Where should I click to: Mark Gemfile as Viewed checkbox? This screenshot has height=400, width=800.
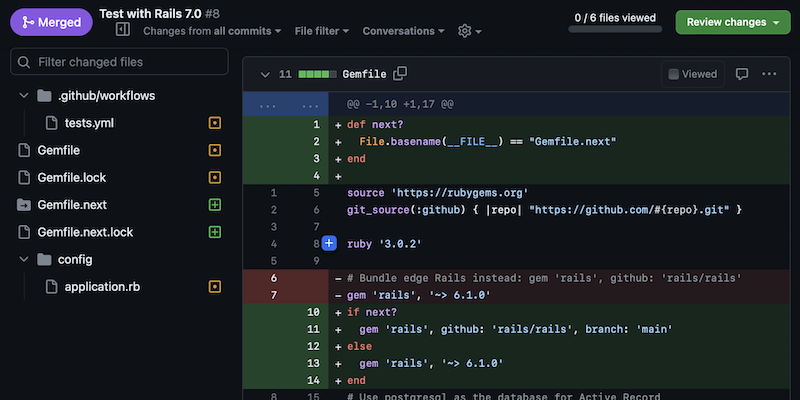point(673,74)
